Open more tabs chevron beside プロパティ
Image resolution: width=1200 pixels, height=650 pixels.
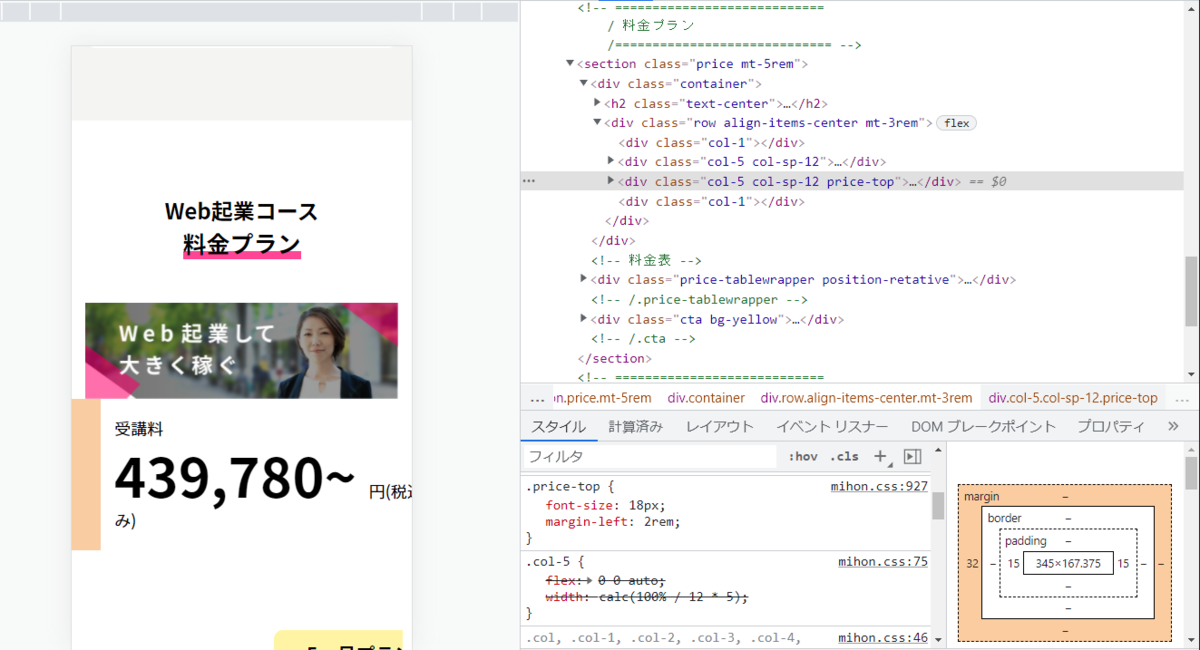coord(1173,426)
